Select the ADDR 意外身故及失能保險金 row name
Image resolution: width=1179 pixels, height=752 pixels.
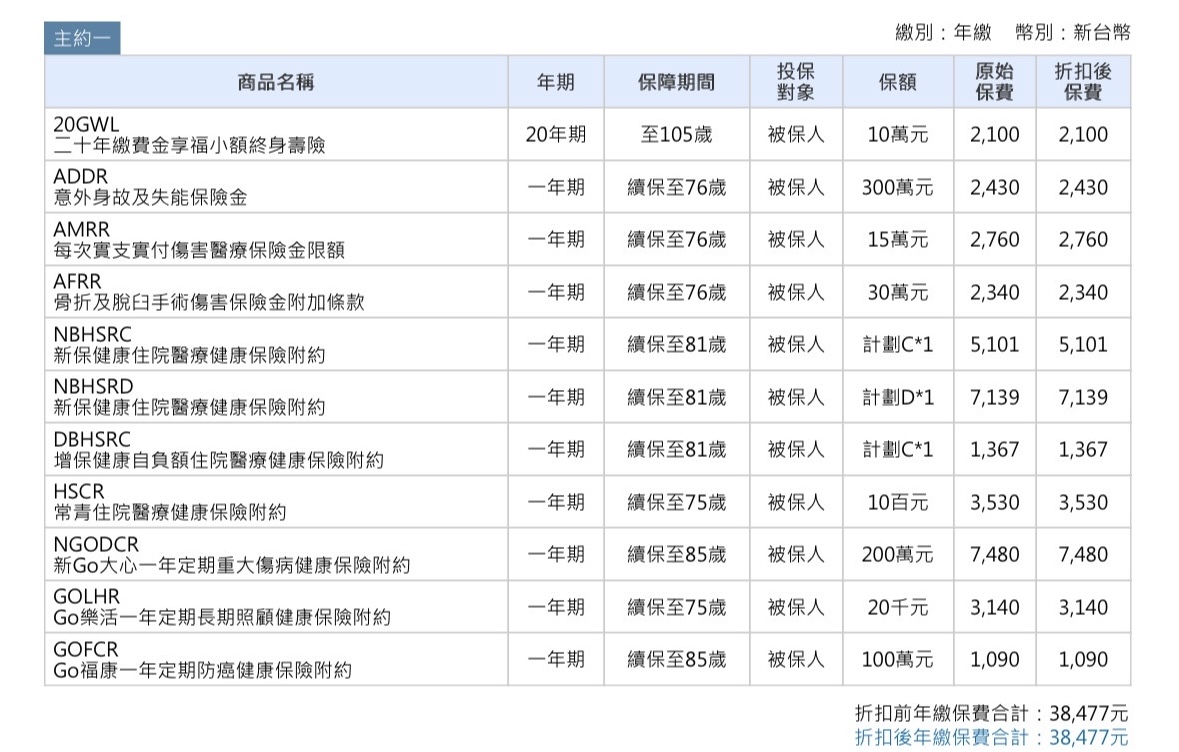(150, 187)
